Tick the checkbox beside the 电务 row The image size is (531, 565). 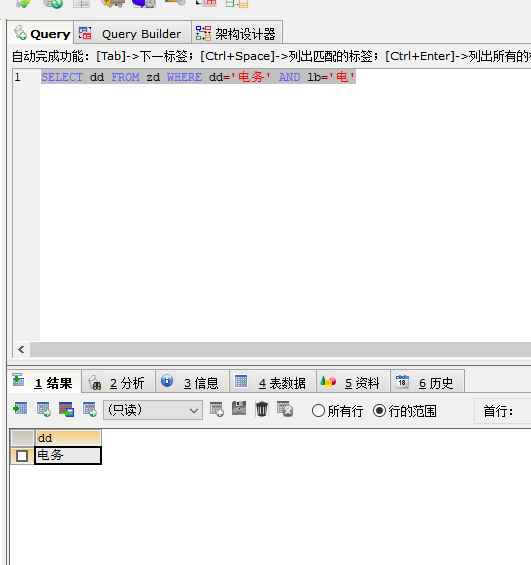(22, 456)
